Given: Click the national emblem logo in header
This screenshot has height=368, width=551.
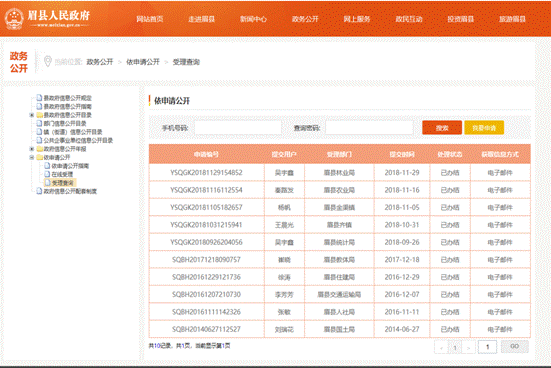Looking at the screenshot, I should [x=14, y=18].
